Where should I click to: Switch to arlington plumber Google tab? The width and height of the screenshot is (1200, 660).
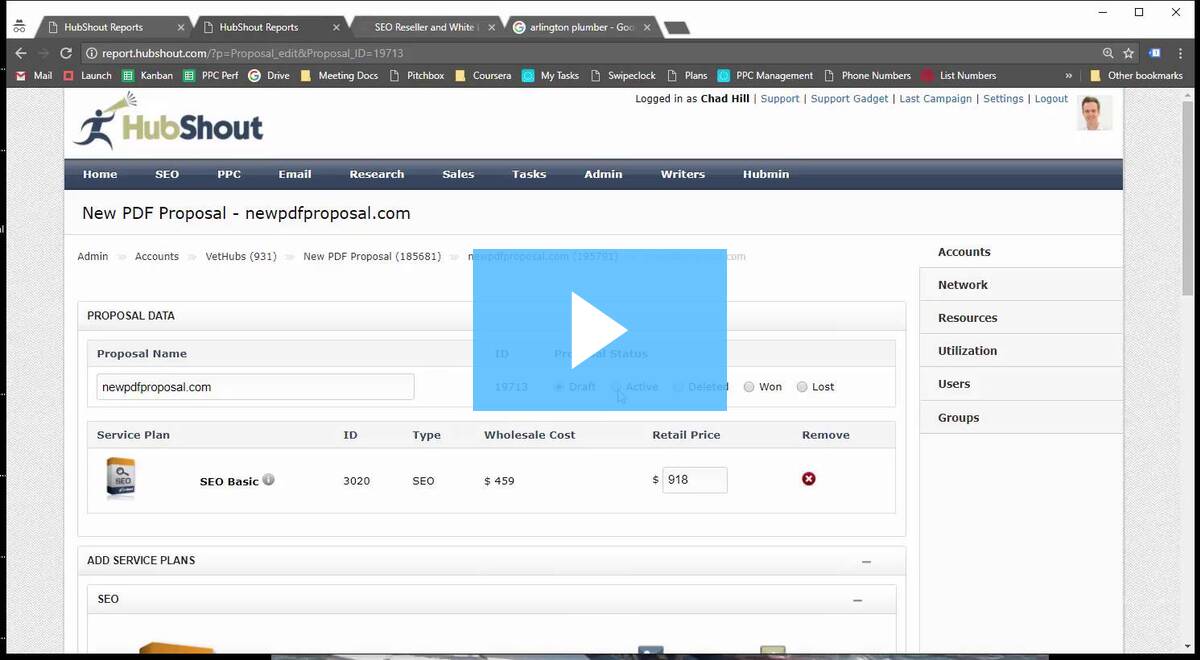pyautogui.click(x=582, y=27)
